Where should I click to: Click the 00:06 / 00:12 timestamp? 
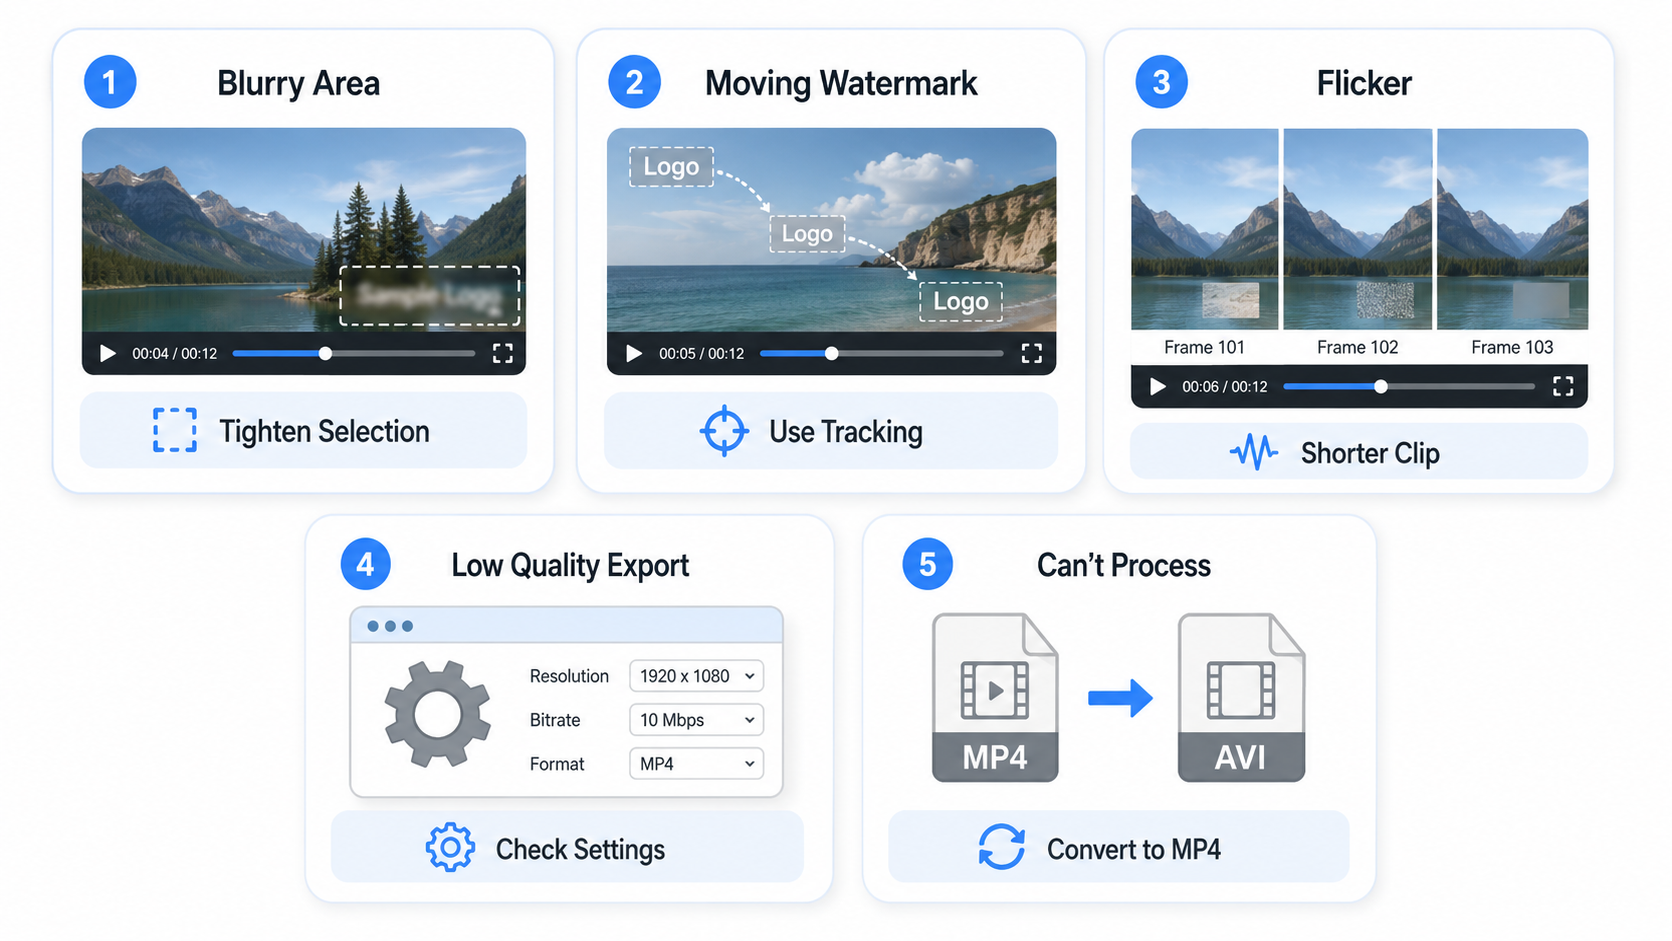pyautogui.click(x=1225, y=387)
